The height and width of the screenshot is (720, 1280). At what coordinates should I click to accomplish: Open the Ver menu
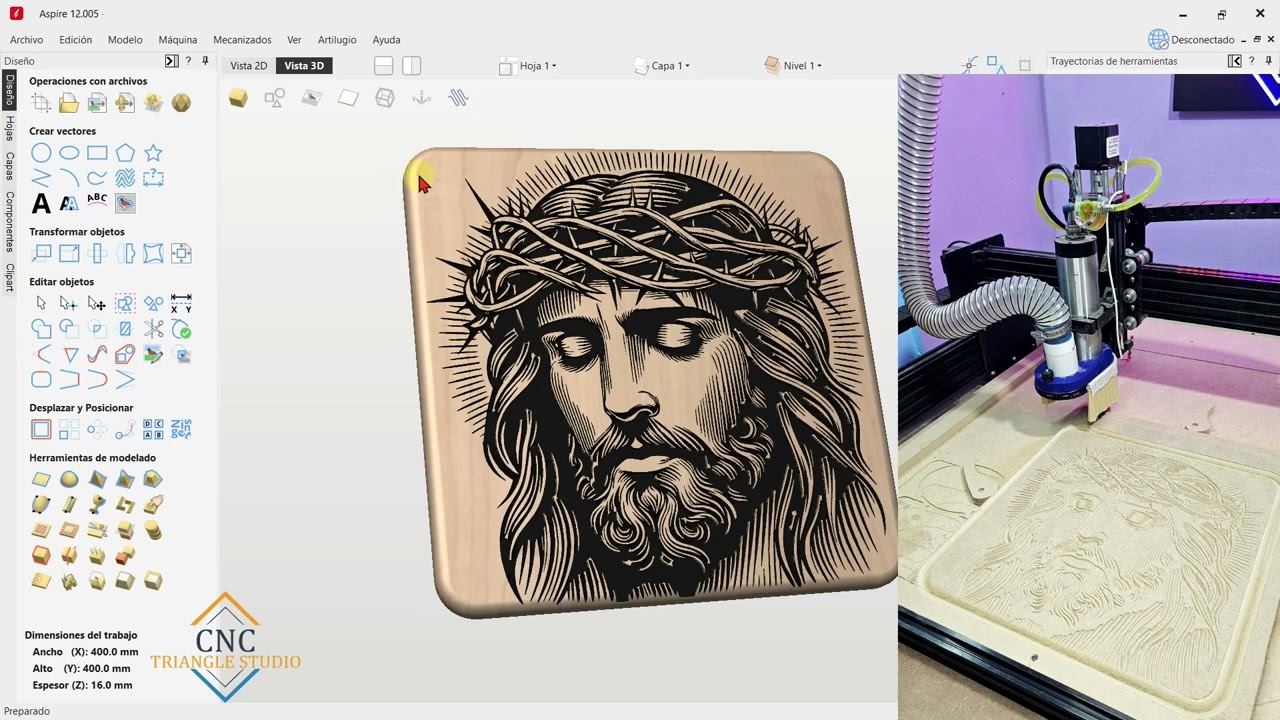pyautogui.click(x=294, y=40)
